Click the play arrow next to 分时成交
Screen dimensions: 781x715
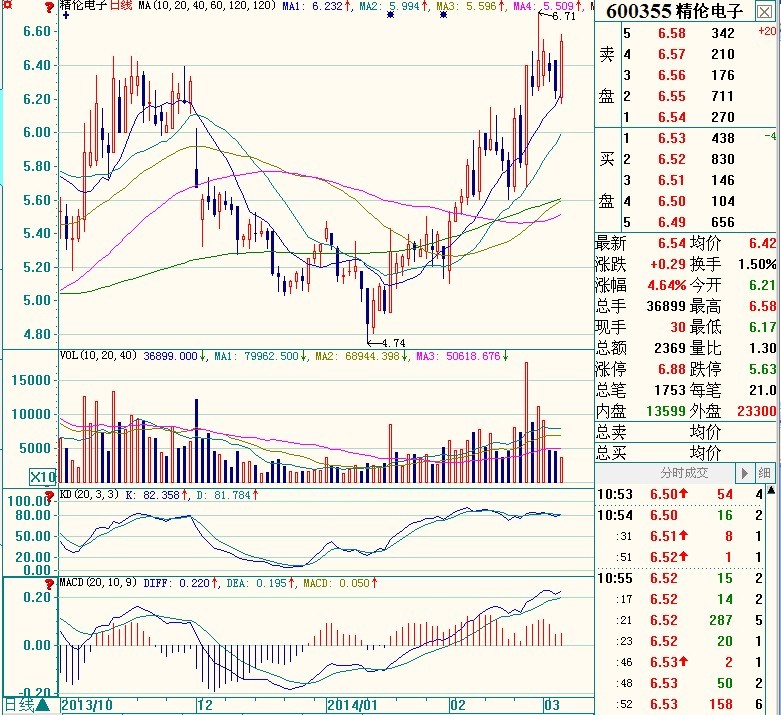[x=744, y=473]
